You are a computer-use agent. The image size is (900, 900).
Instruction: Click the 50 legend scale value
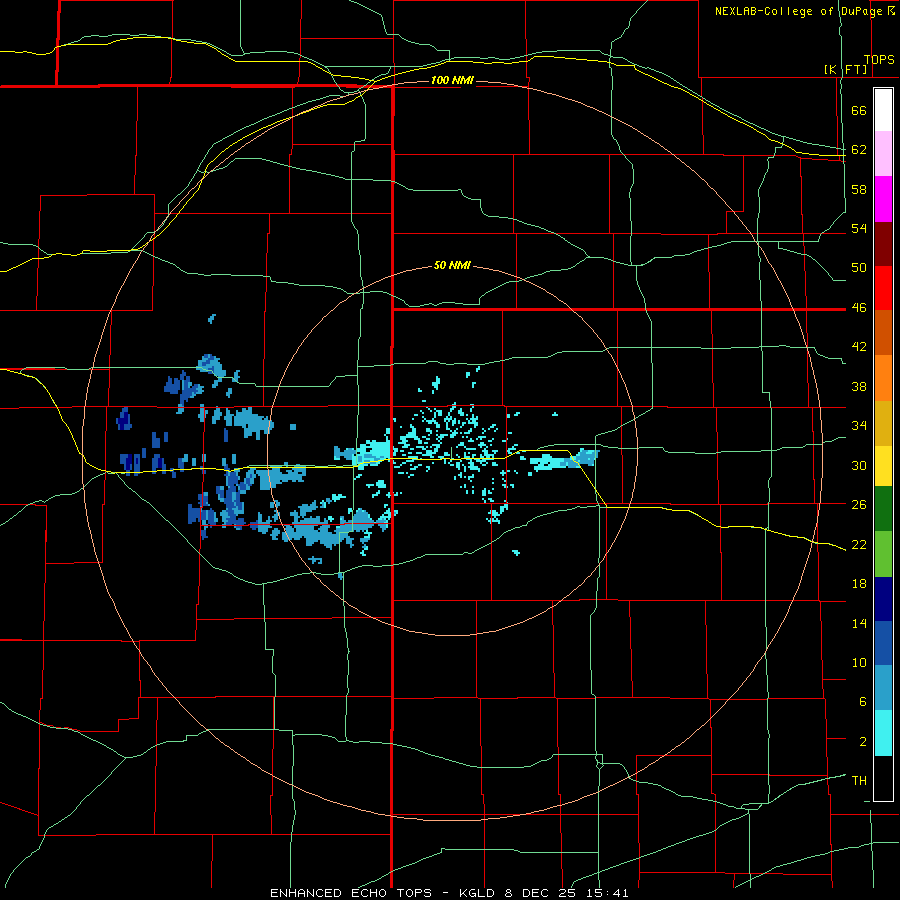click(x=859, y=268)
